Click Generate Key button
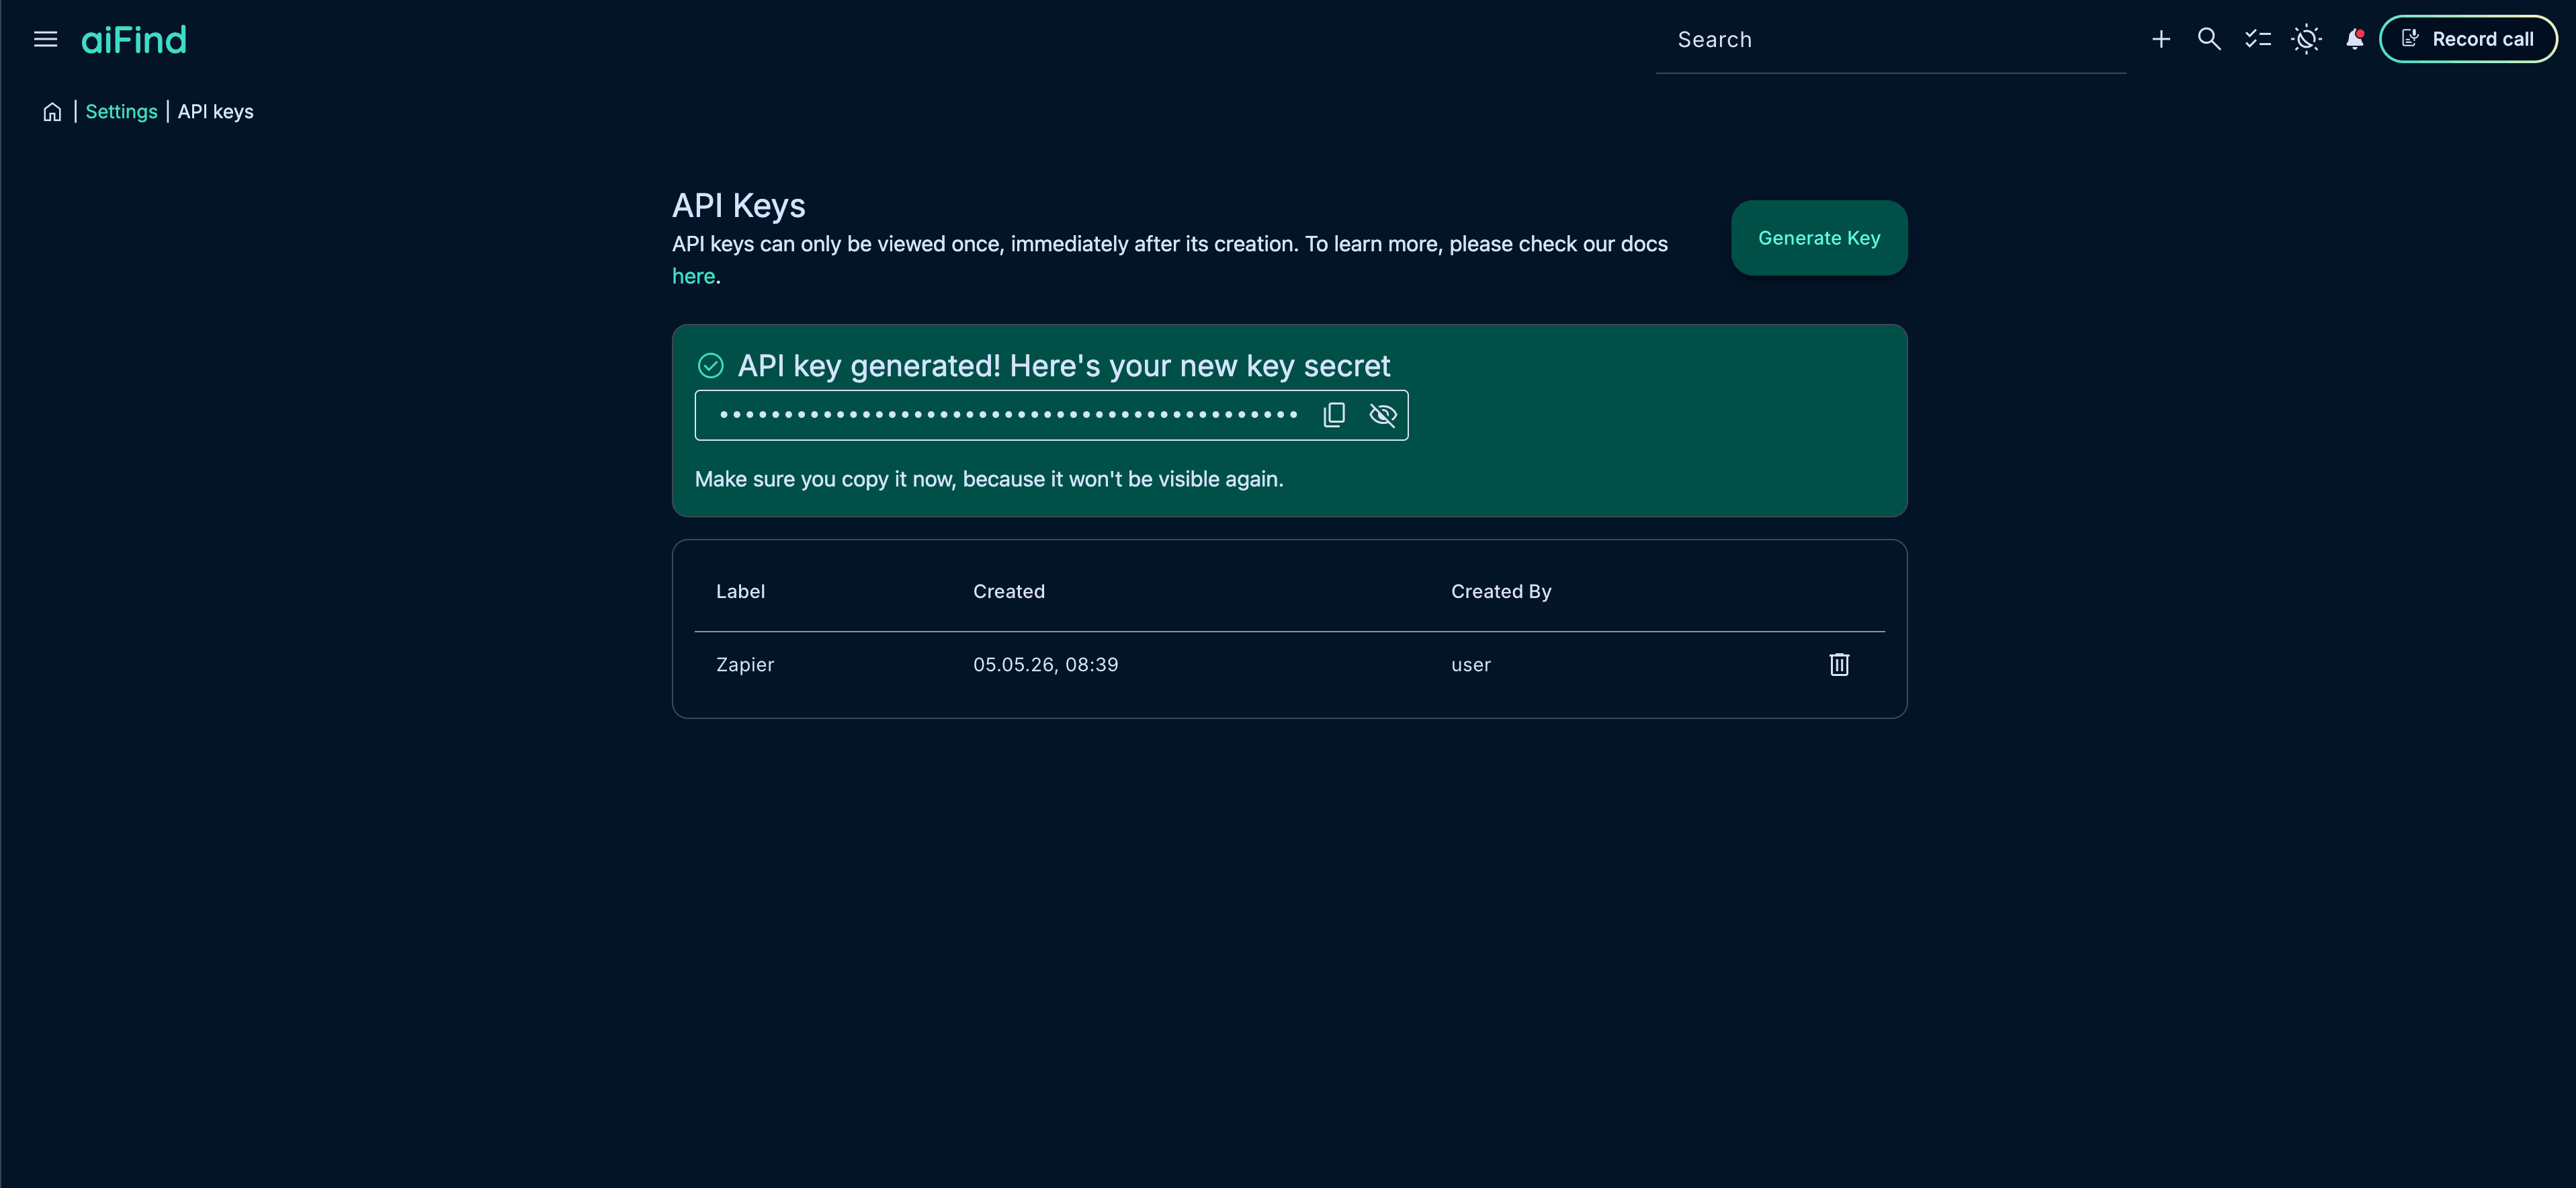Viewport: 2576px width, 1188px height. tap(1819, 238)
